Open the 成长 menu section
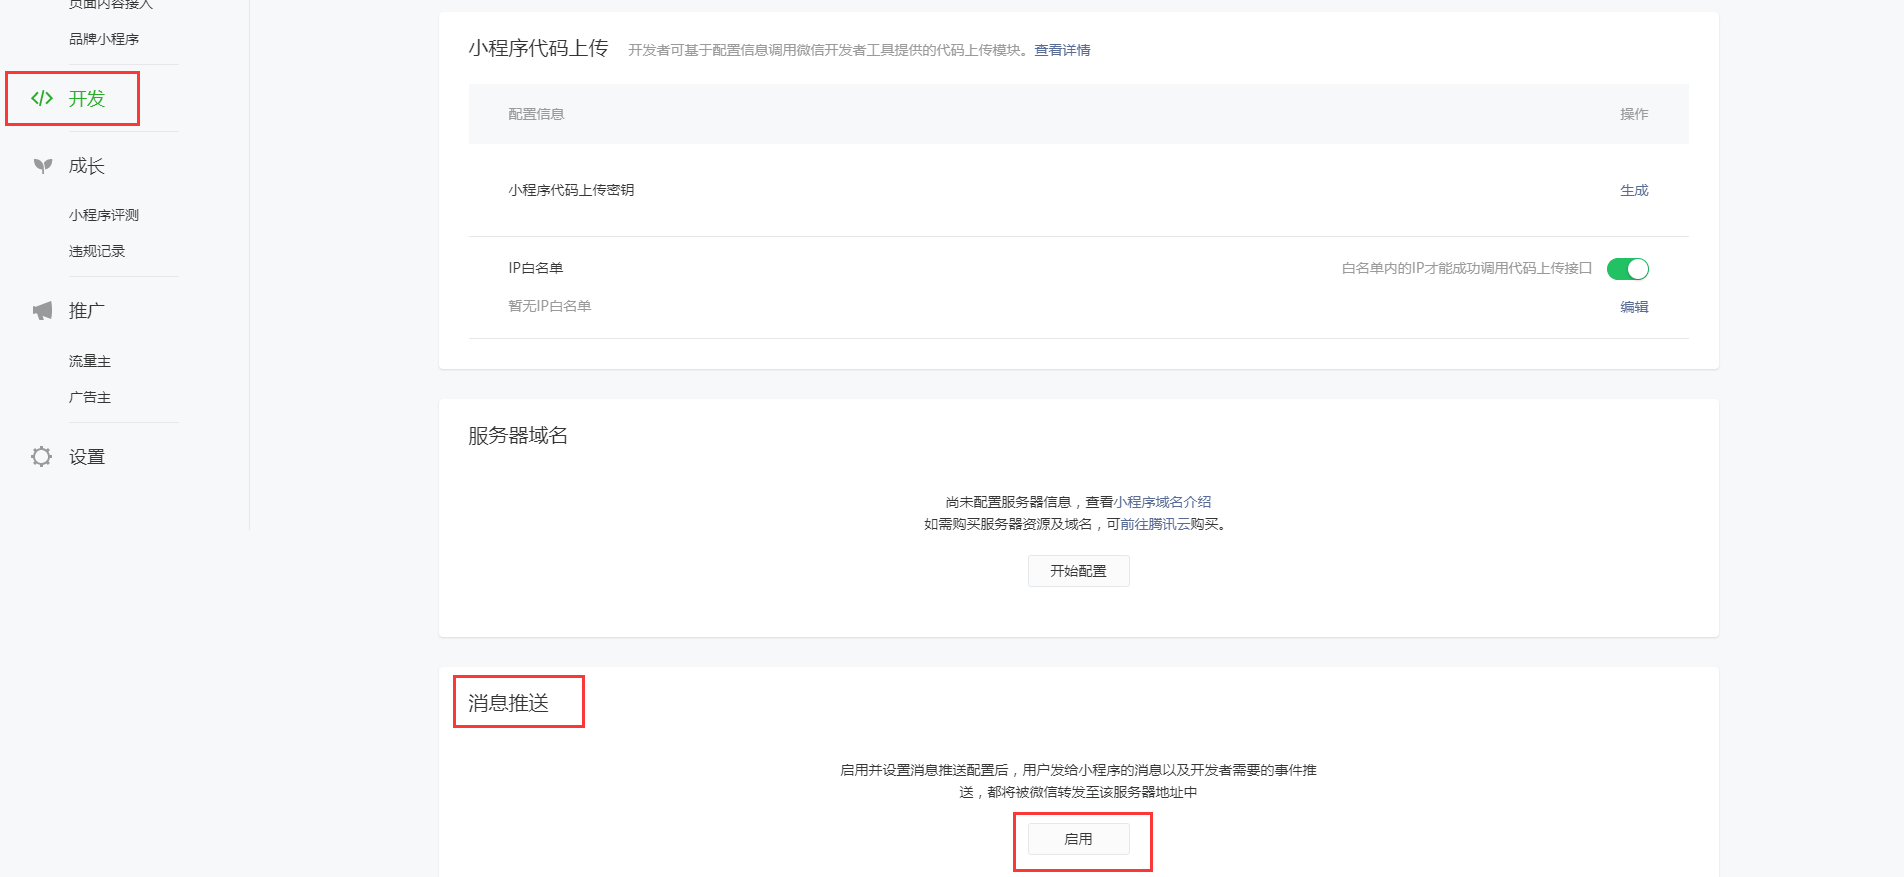 tap(87, 166)
